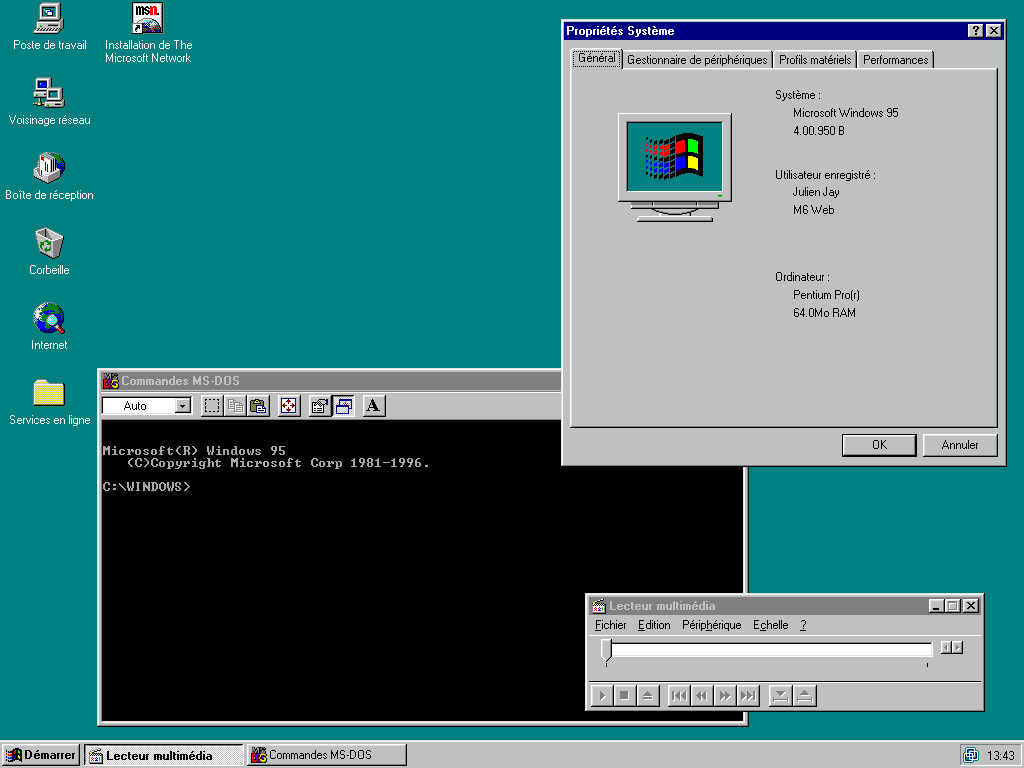1024x768 pixels.
Task: Click the Font 'A' icon in MS-DOS toolbar
Action: coord(374,406)
